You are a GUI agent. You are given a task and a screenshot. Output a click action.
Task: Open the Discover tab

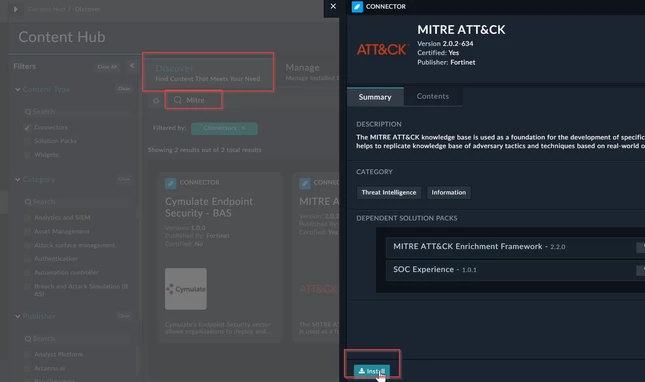point(208,72)
